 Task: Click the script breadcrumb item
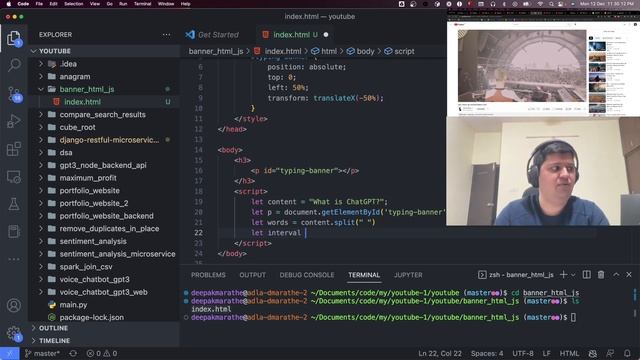coord(399,51)
